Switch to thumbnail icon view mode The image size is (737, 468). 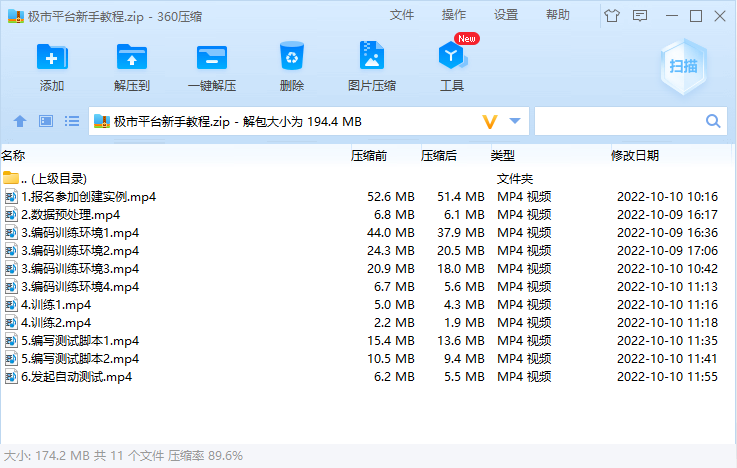[x=45, y=121]
